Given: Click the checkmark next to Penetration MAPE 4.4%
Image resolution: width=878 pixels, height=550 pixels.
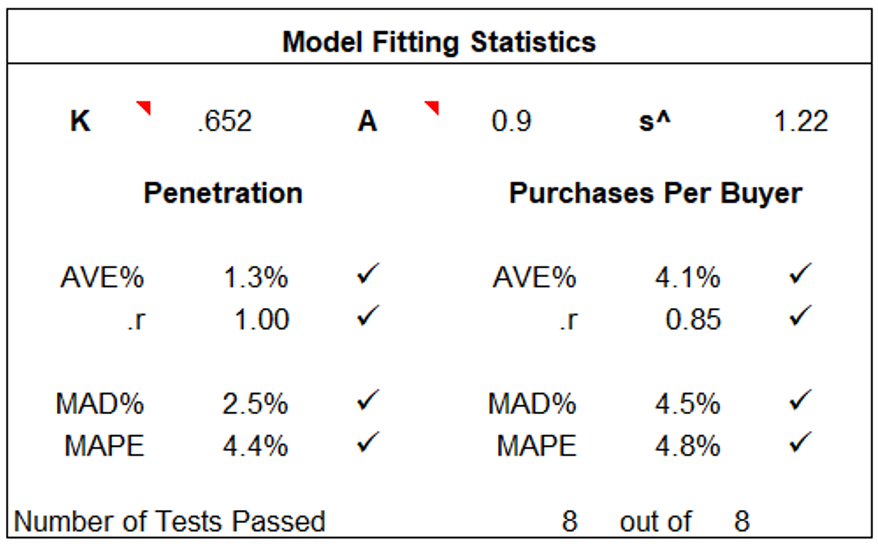Looking at the screenshot, I should [x=367, y=443].
